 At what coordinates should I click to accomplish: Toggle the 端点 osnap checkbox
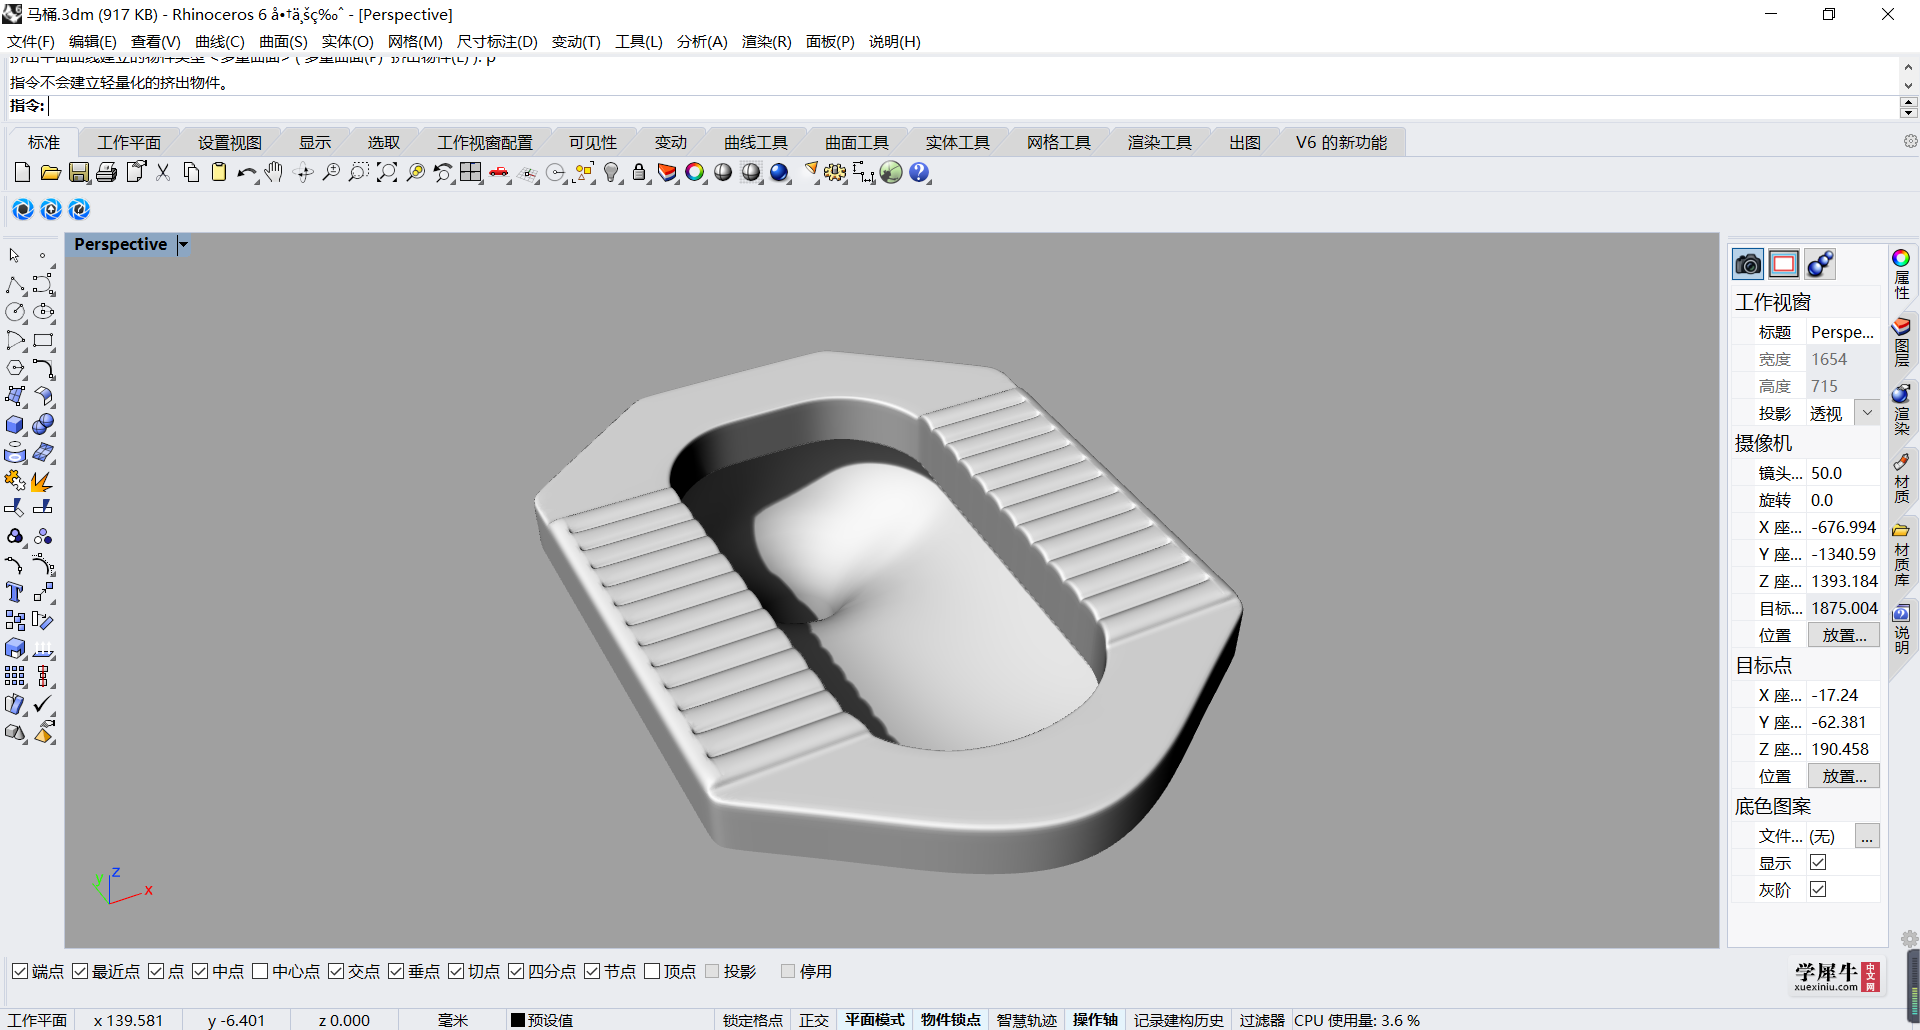19,971
